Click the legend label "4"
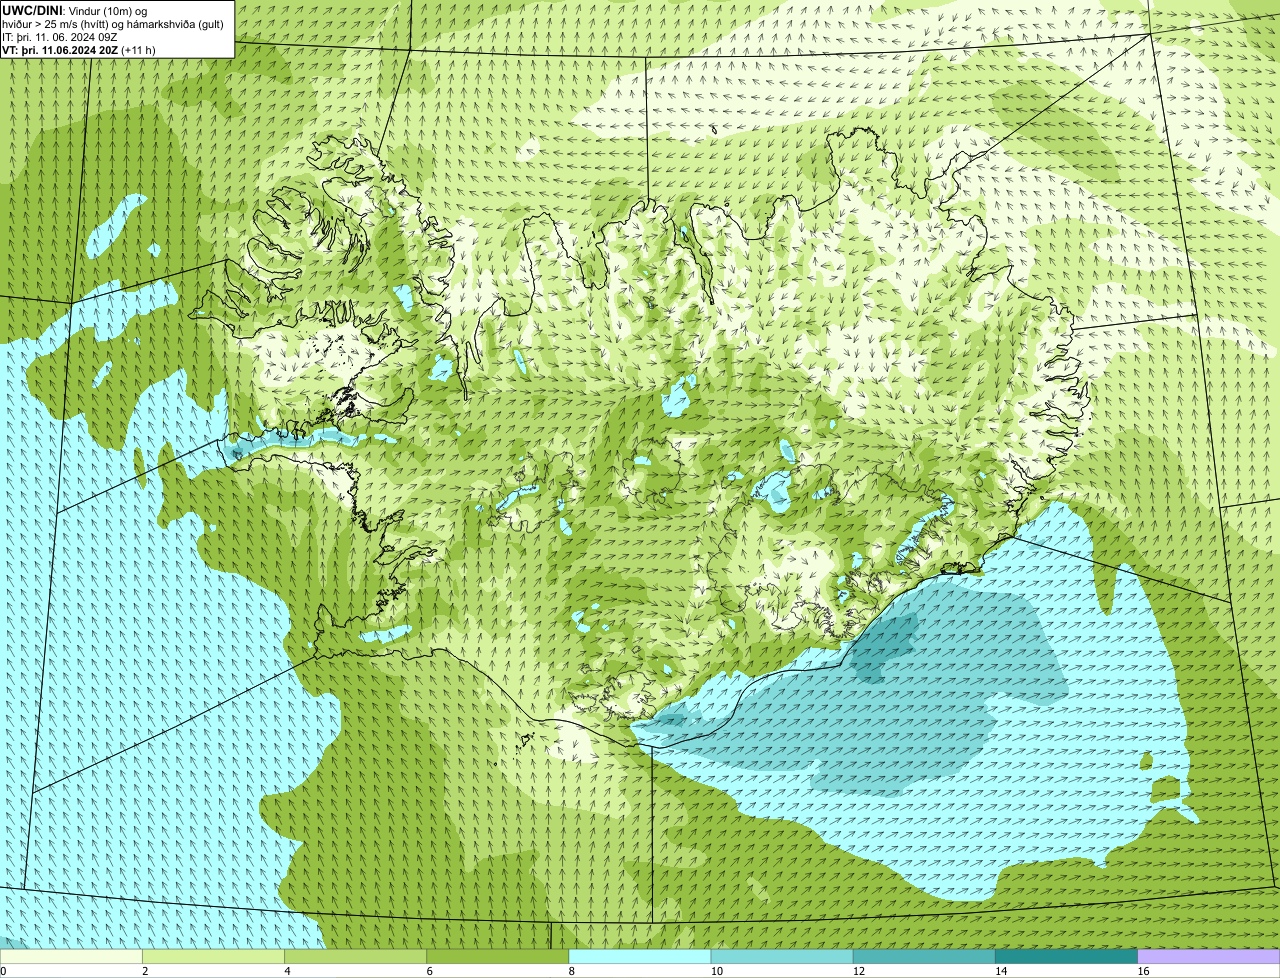 click(287, 971)
